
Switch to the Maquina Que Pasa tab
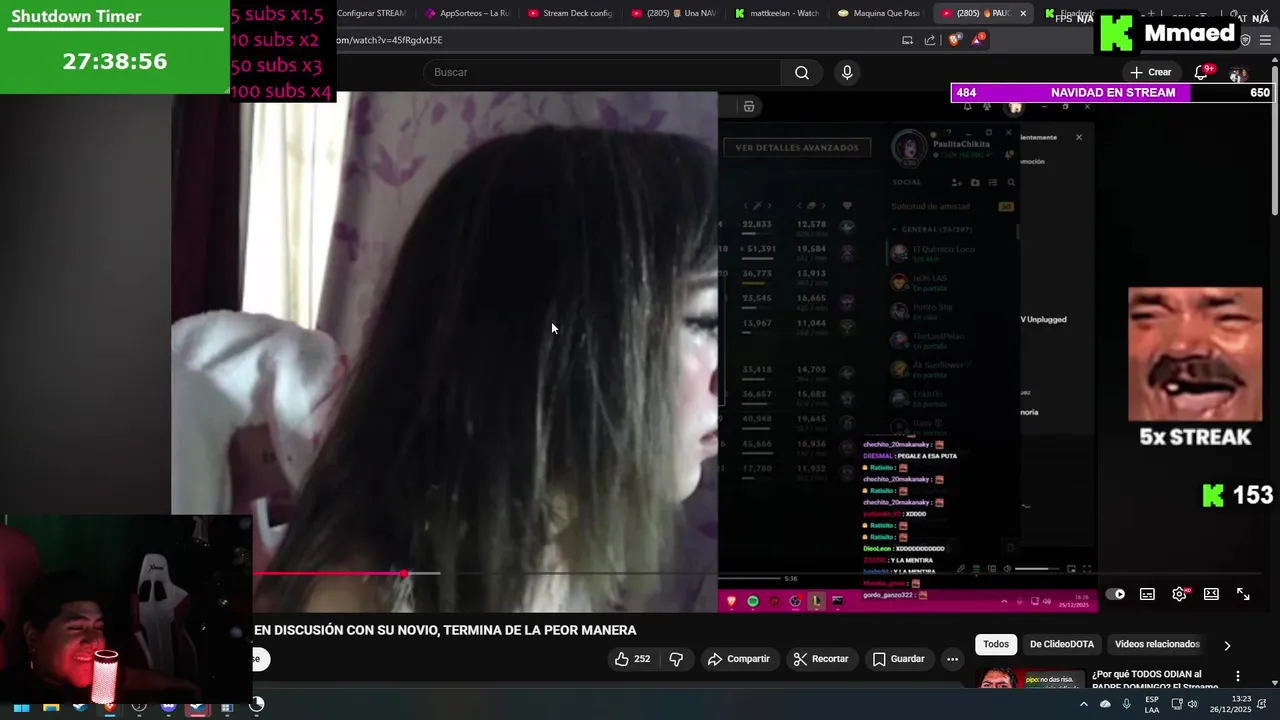point(880,13)
